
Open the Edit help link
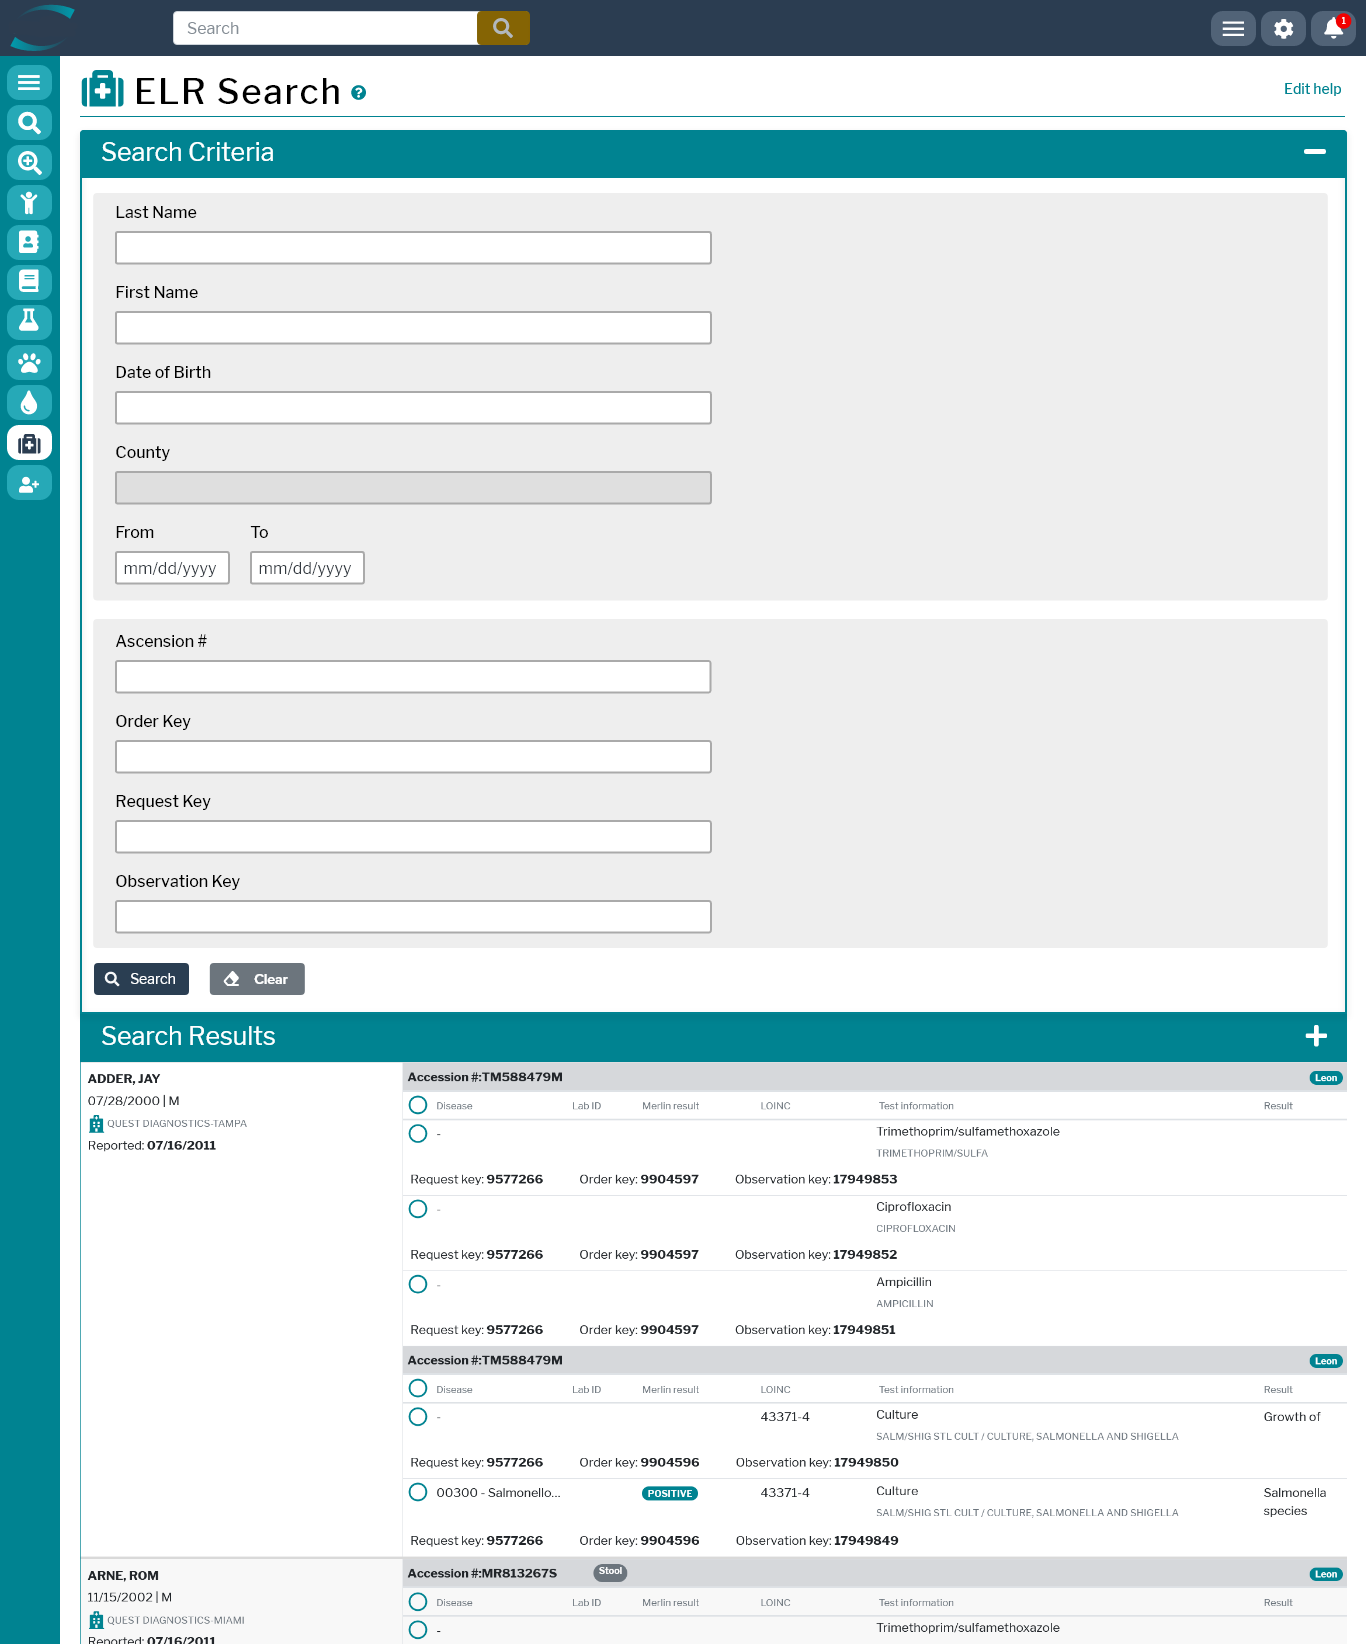[x=1312, y=89]
